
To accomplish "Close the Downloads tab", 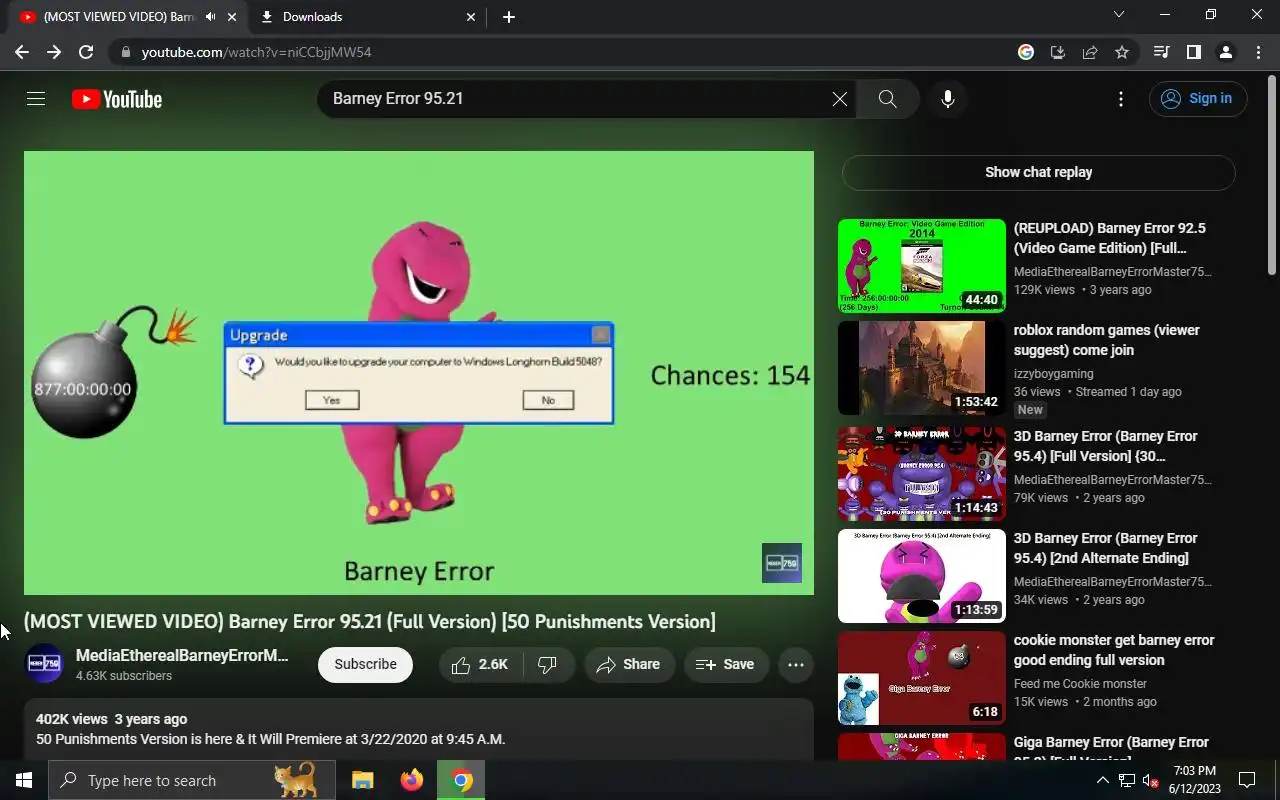I will pyautogui.click(x=471, y=17).
